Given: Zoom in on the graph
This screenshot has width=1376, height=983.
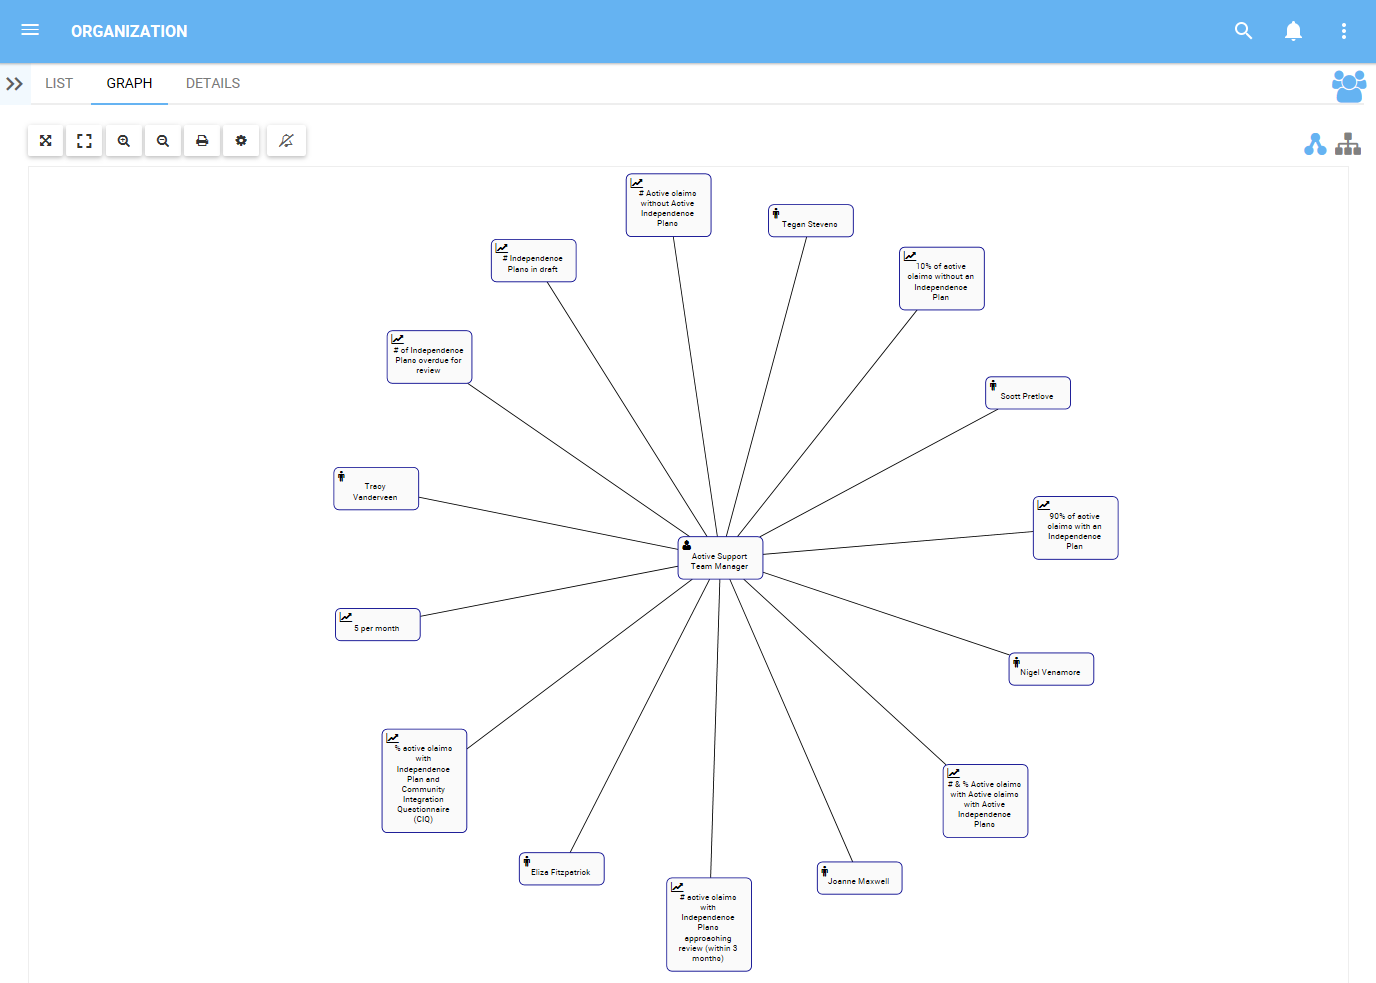Looking at the screenshot, I should pos(124,141).
